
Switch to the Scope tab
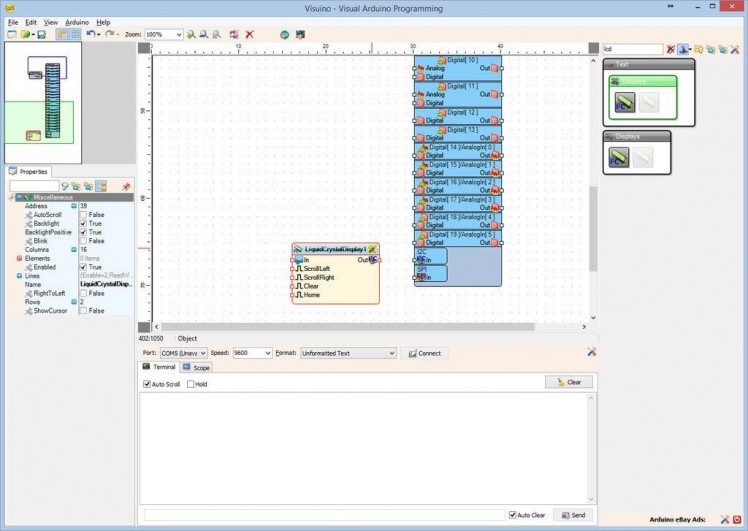(x=197, y=368)
